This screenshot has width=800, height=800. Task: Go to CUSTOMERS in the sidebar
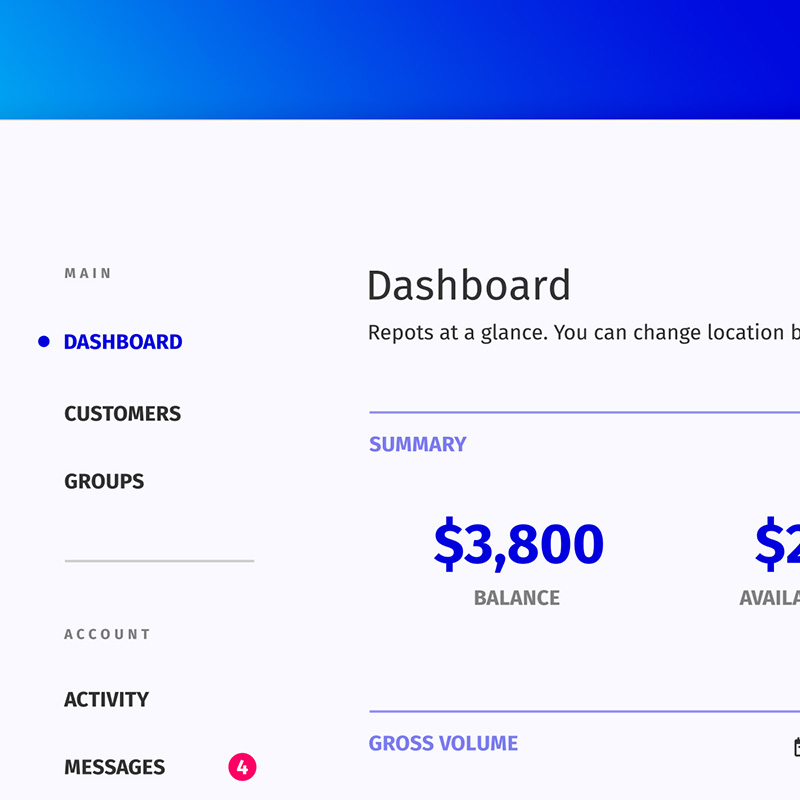click(x=122, y=413)
